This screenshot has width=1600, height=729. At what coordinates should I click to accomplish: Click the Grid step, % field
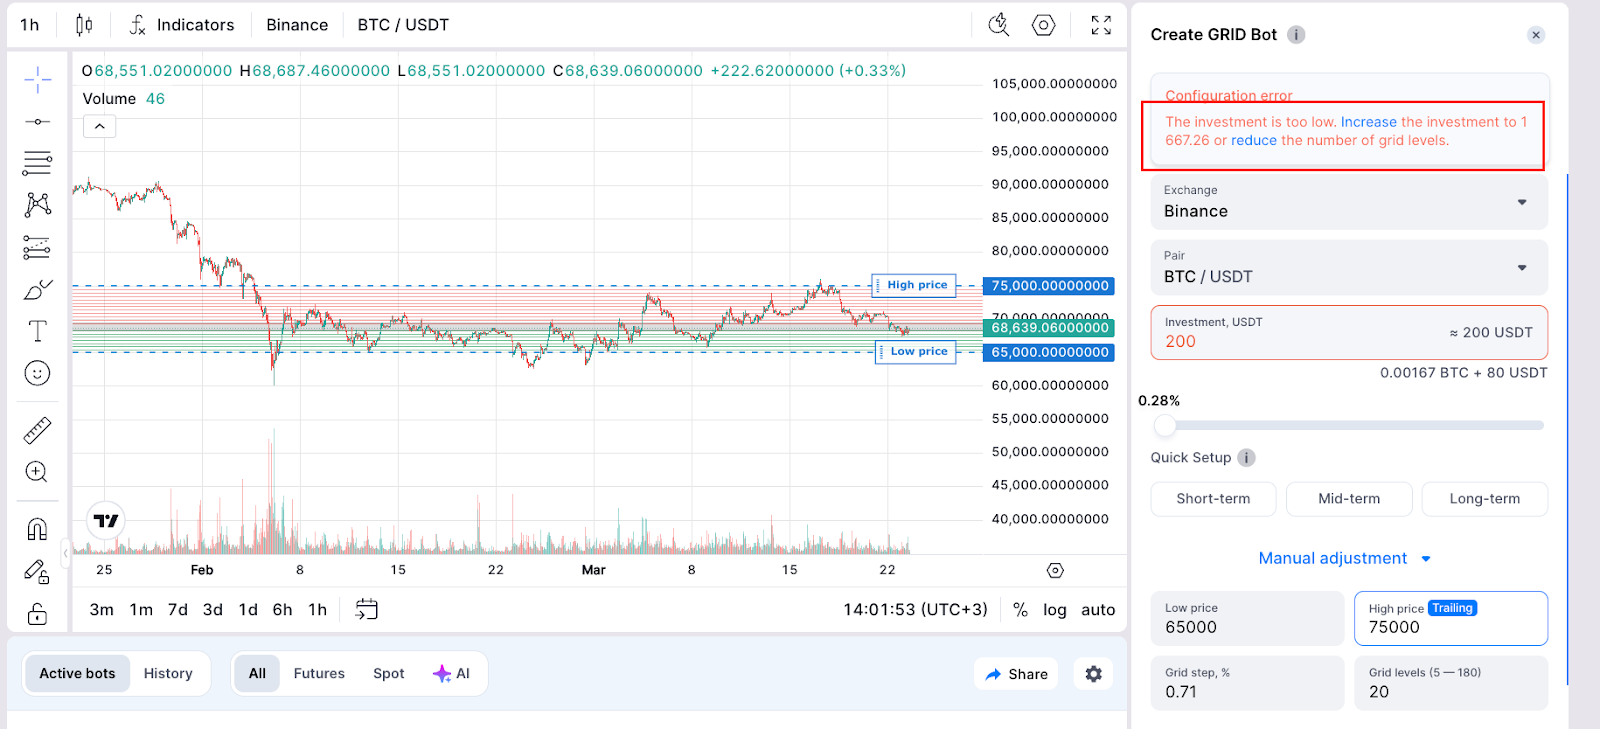click(1247, 683)
